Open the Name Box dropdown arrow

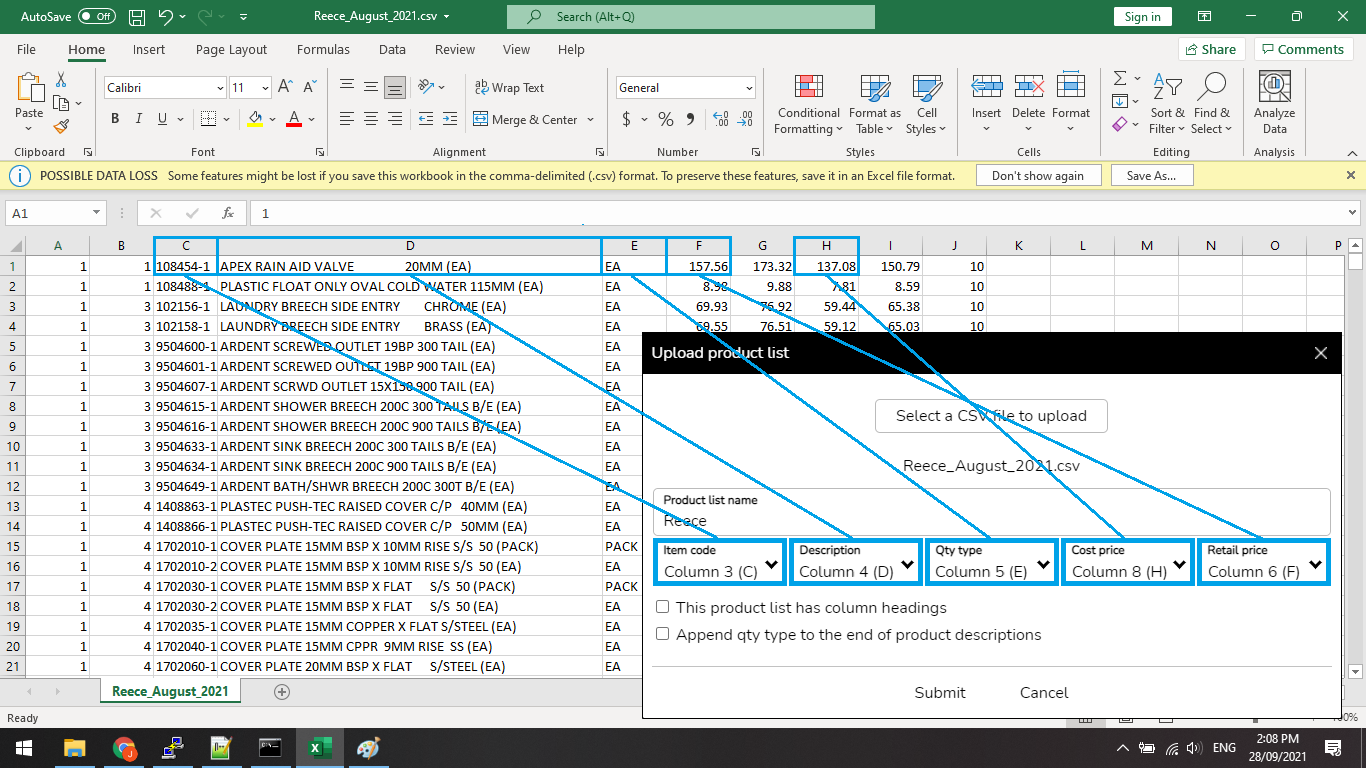tap(97, 213)
